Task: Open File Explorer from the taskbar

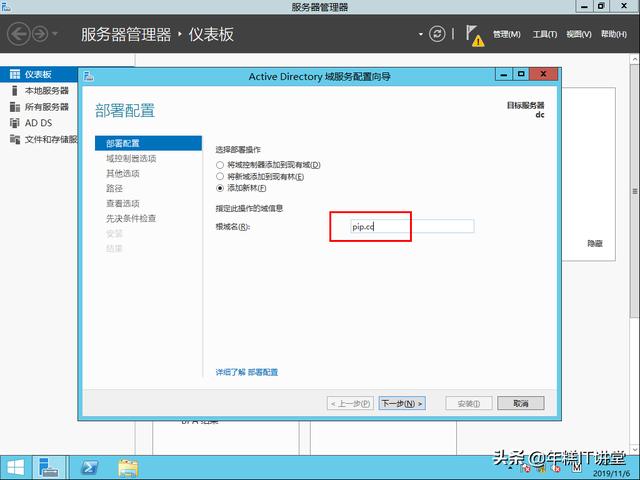Action: (128, 468)
